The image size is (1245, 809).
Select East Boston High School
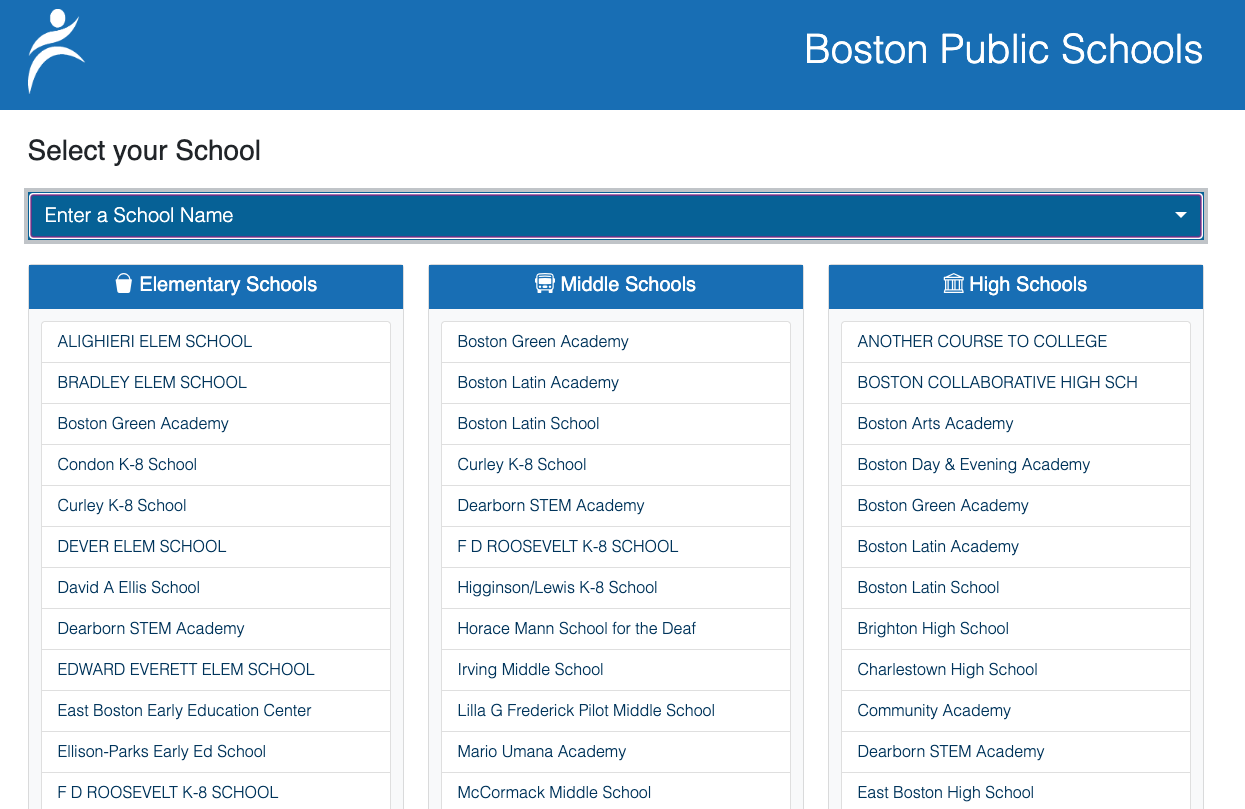(x=1016, y=791)
